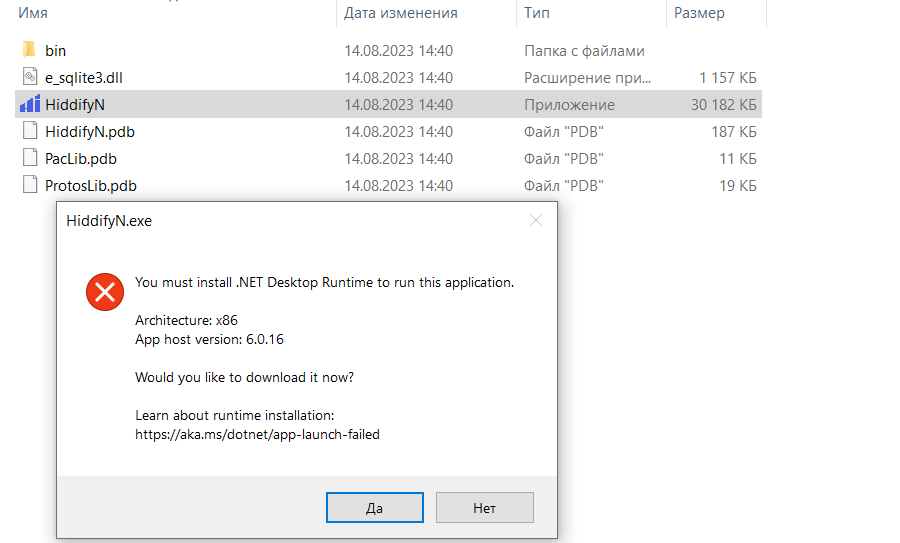This screenshot has width=900, height=543.
Task: Click the Расширение при... type cell
Action: click(587, 78)
